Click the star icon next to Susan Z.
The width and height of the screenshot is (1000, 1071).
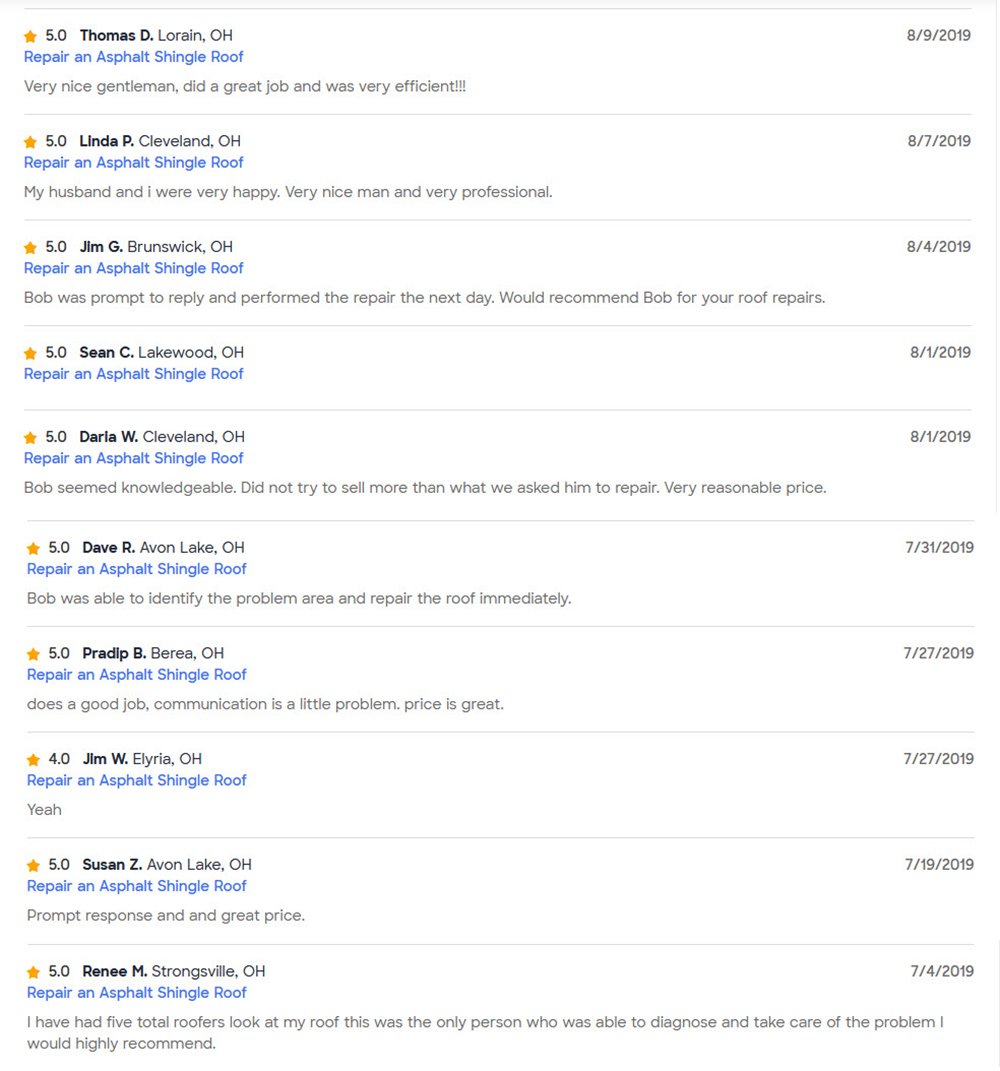point(33,866)
